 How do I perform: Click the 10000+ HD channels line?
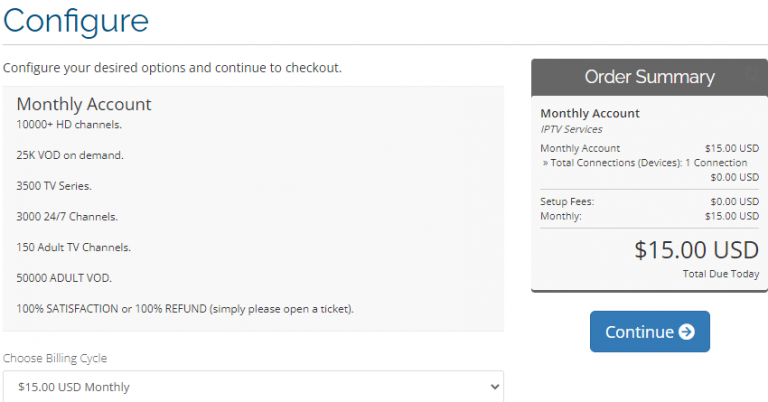(69, 124)
